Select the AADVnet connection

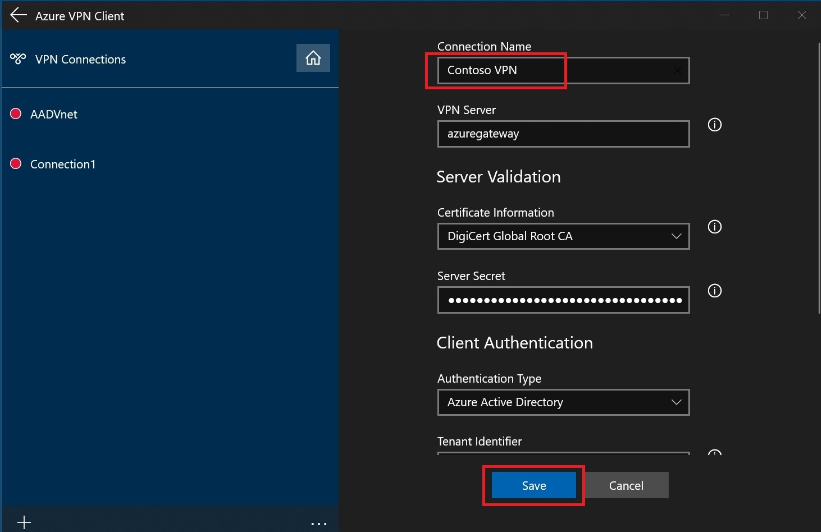click(x=170, y=114)
